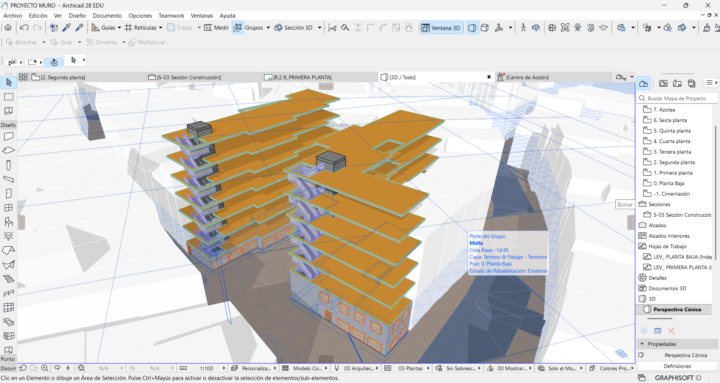720x383 pixels.
Task: Toggle axonometry view cube icon
Action: tap(484, 28)
